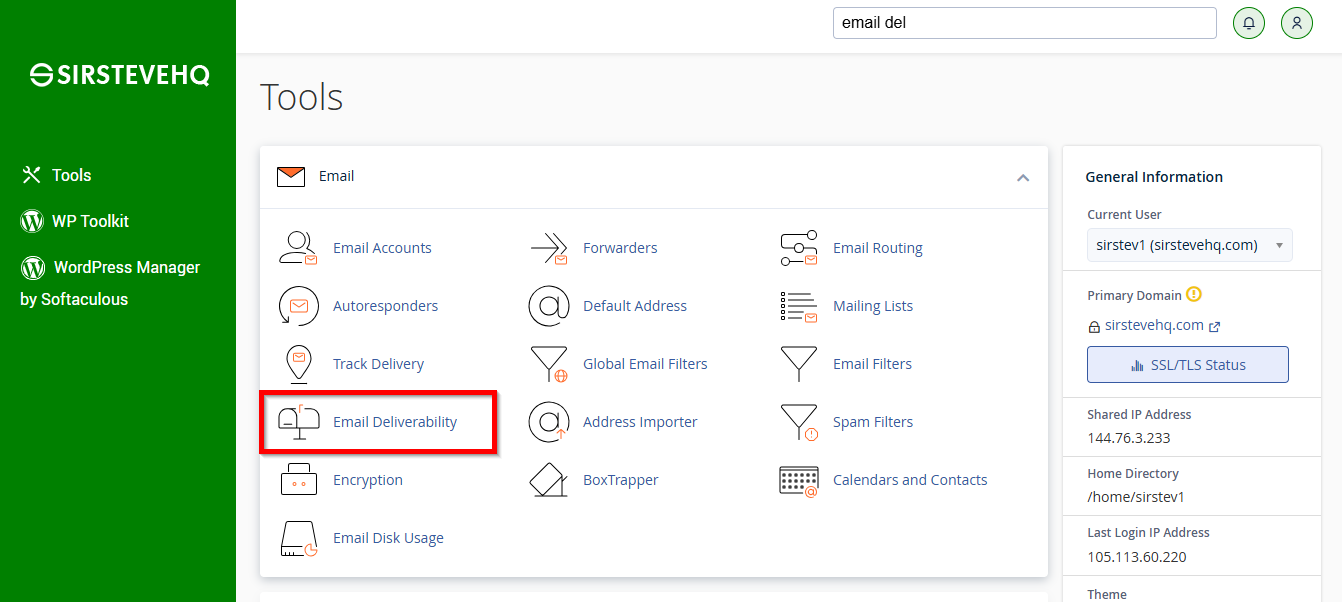The image size is (1342, 602).
Task: Open the Email Disk Usage link
Action: [388, 538]
